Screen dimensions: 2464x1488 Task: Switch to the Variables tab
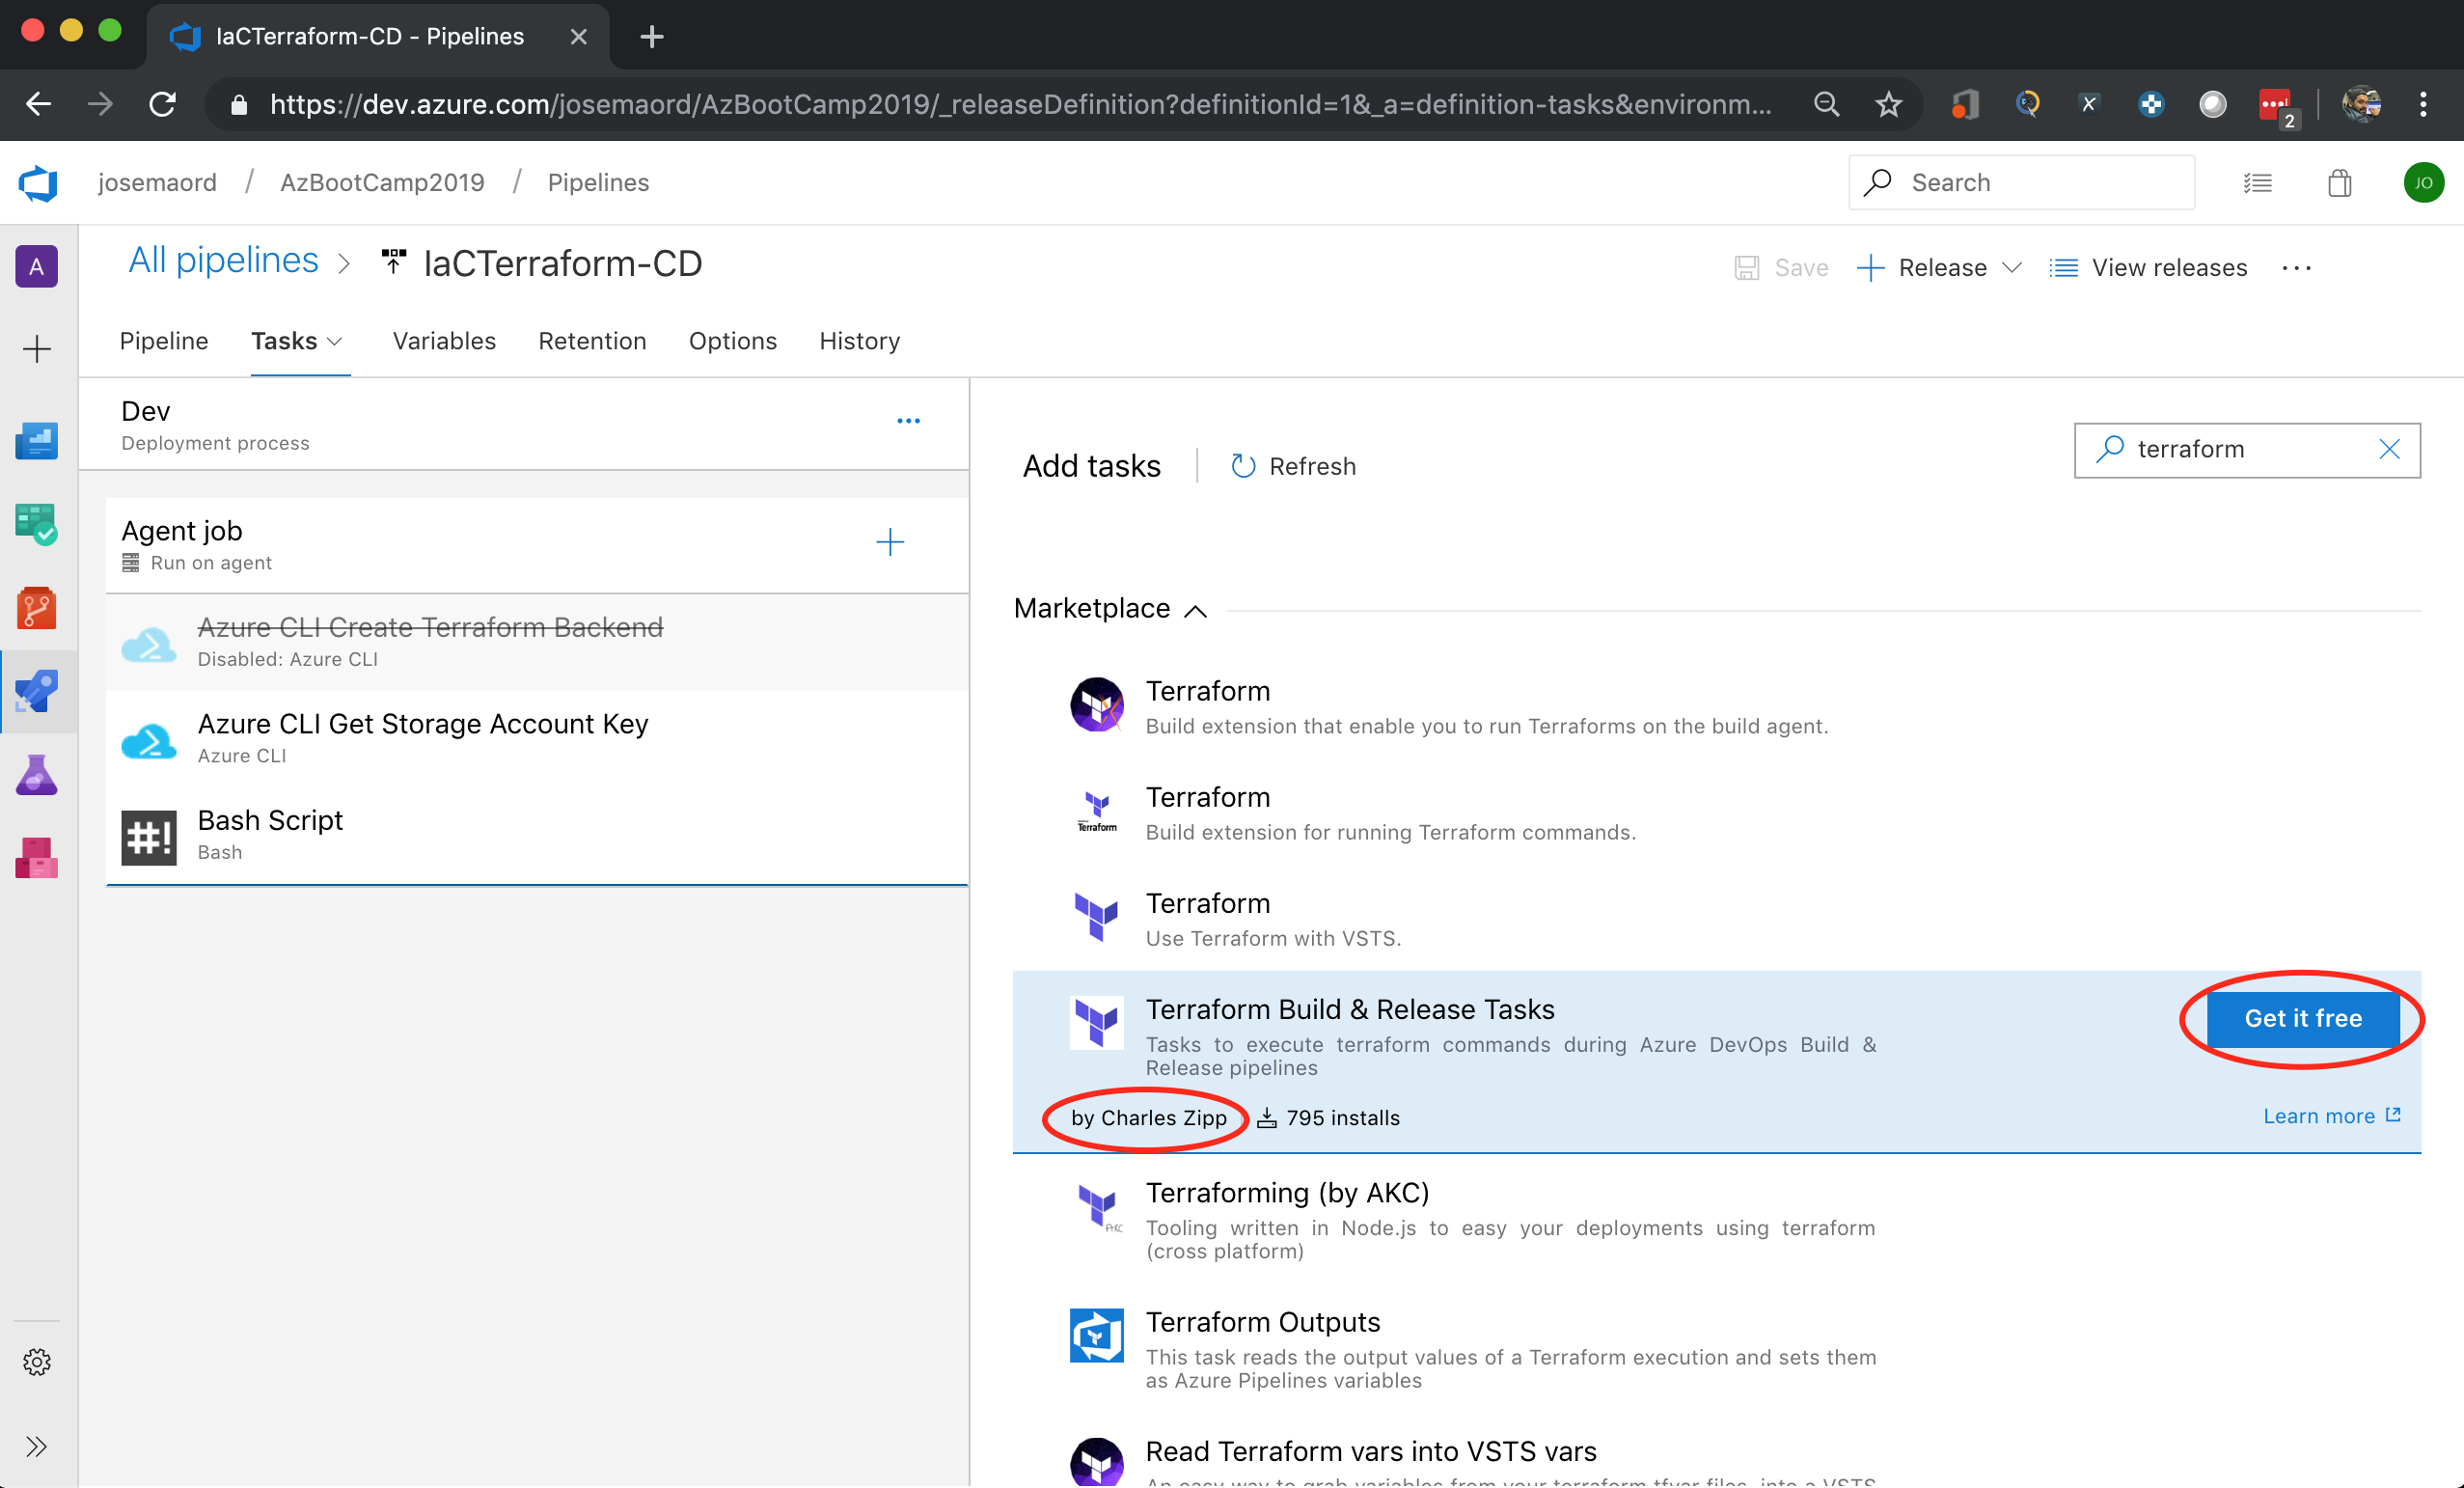444,341
